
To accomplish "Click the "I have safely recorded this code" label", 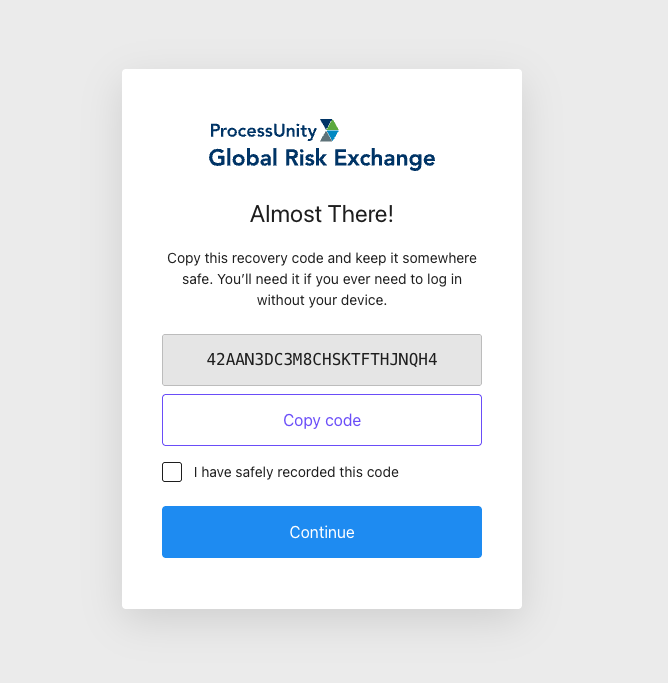I will coord(296,472).
